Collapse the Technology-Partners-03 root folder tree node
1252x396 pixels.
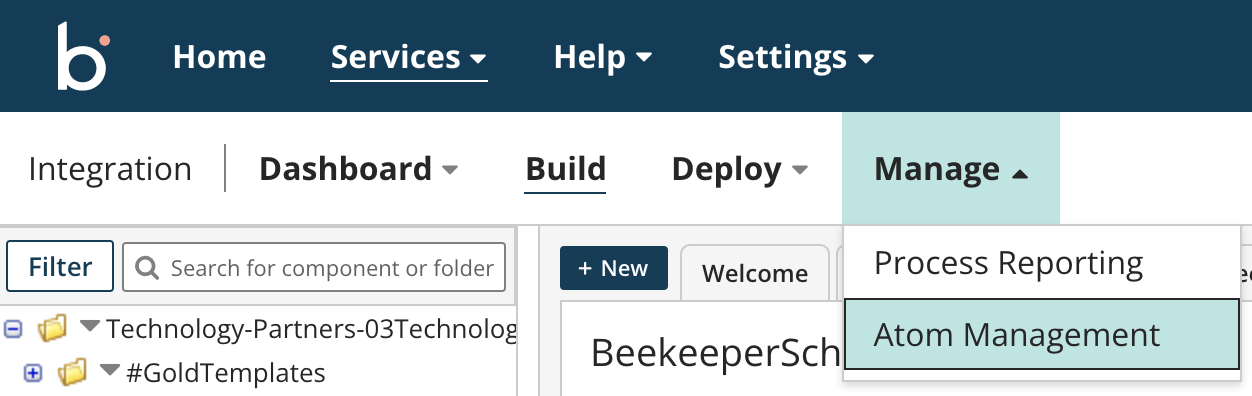click(x=14, y=328)
